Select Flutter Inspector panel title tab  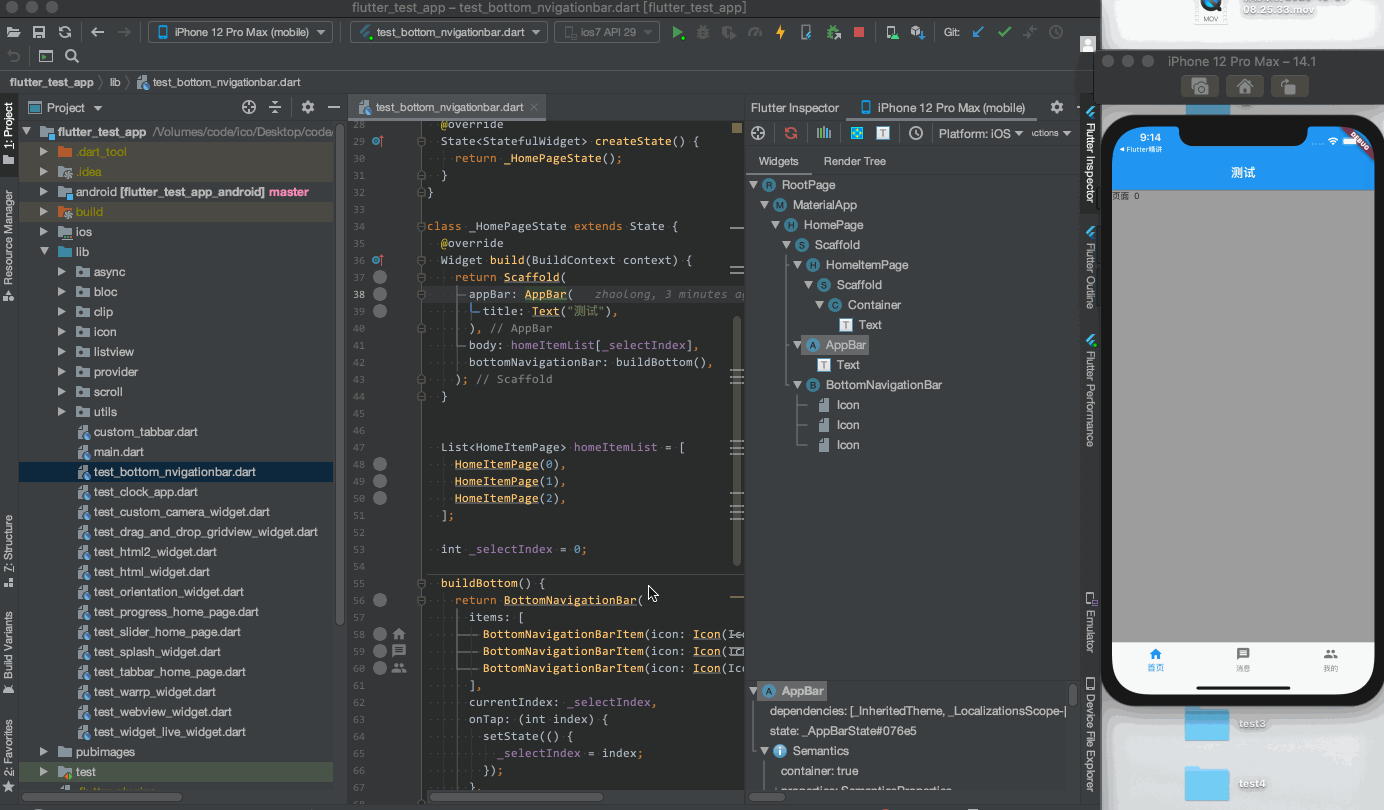coord(795,107)
